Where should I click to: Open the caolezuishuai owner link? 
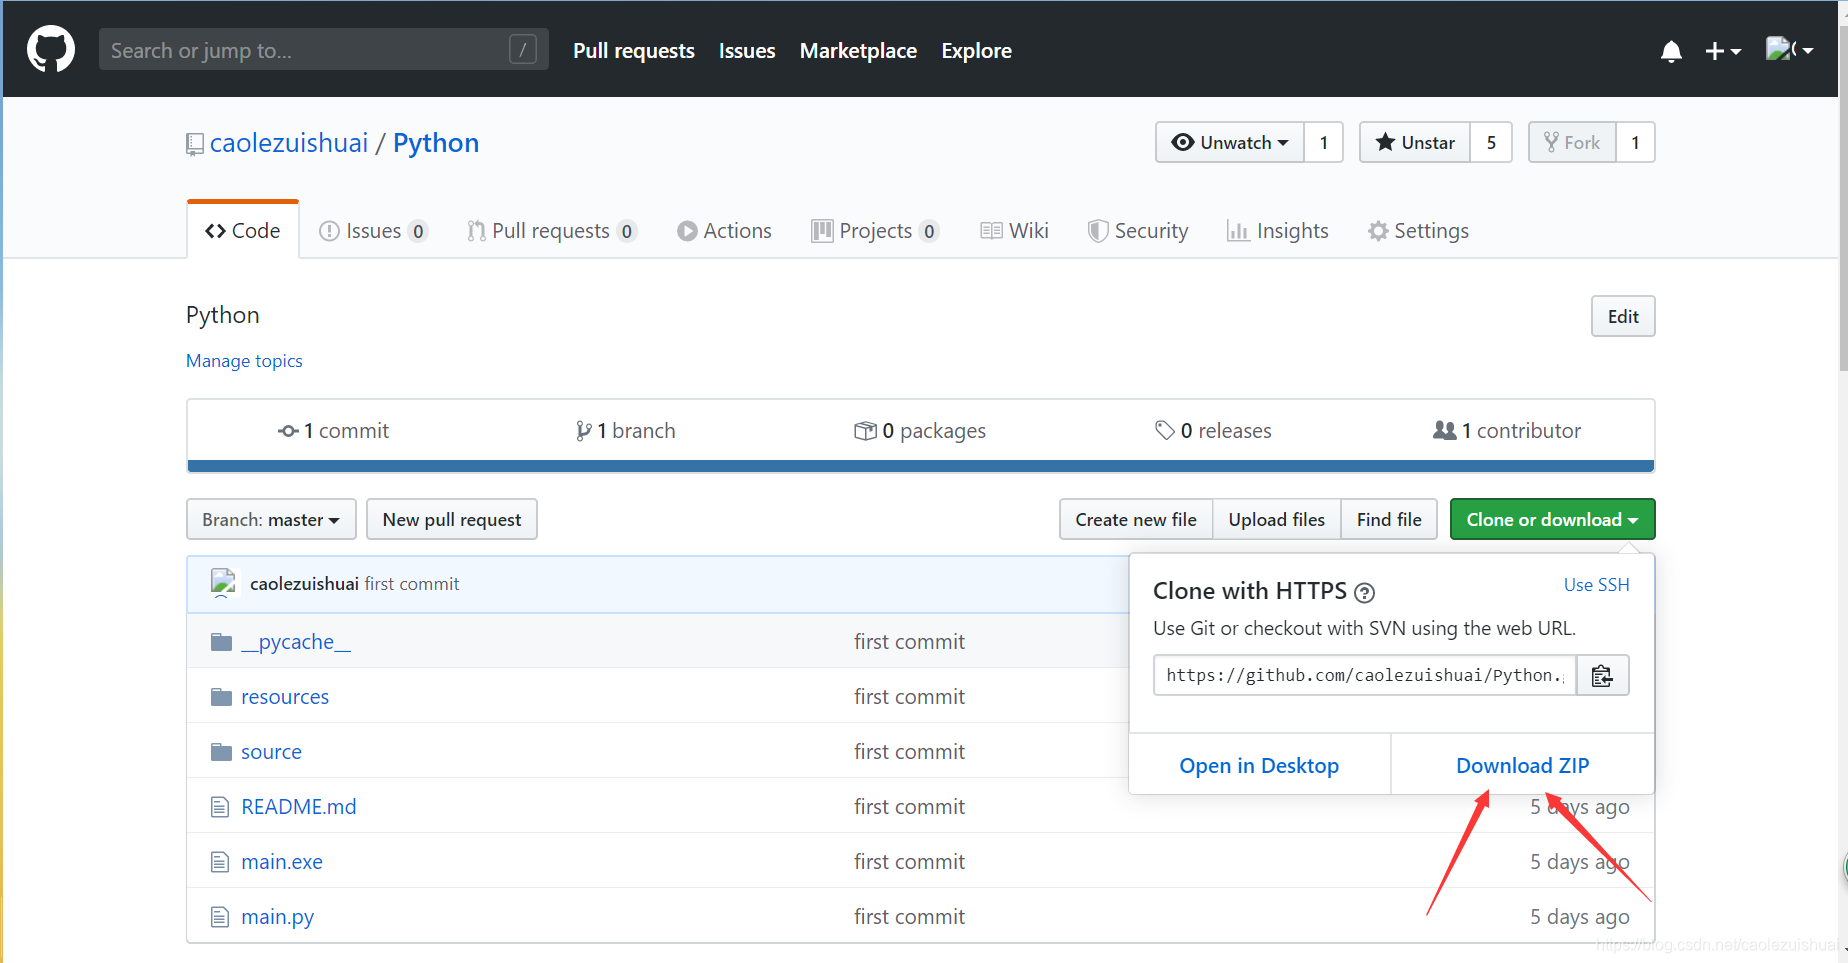tap(289, 143)
